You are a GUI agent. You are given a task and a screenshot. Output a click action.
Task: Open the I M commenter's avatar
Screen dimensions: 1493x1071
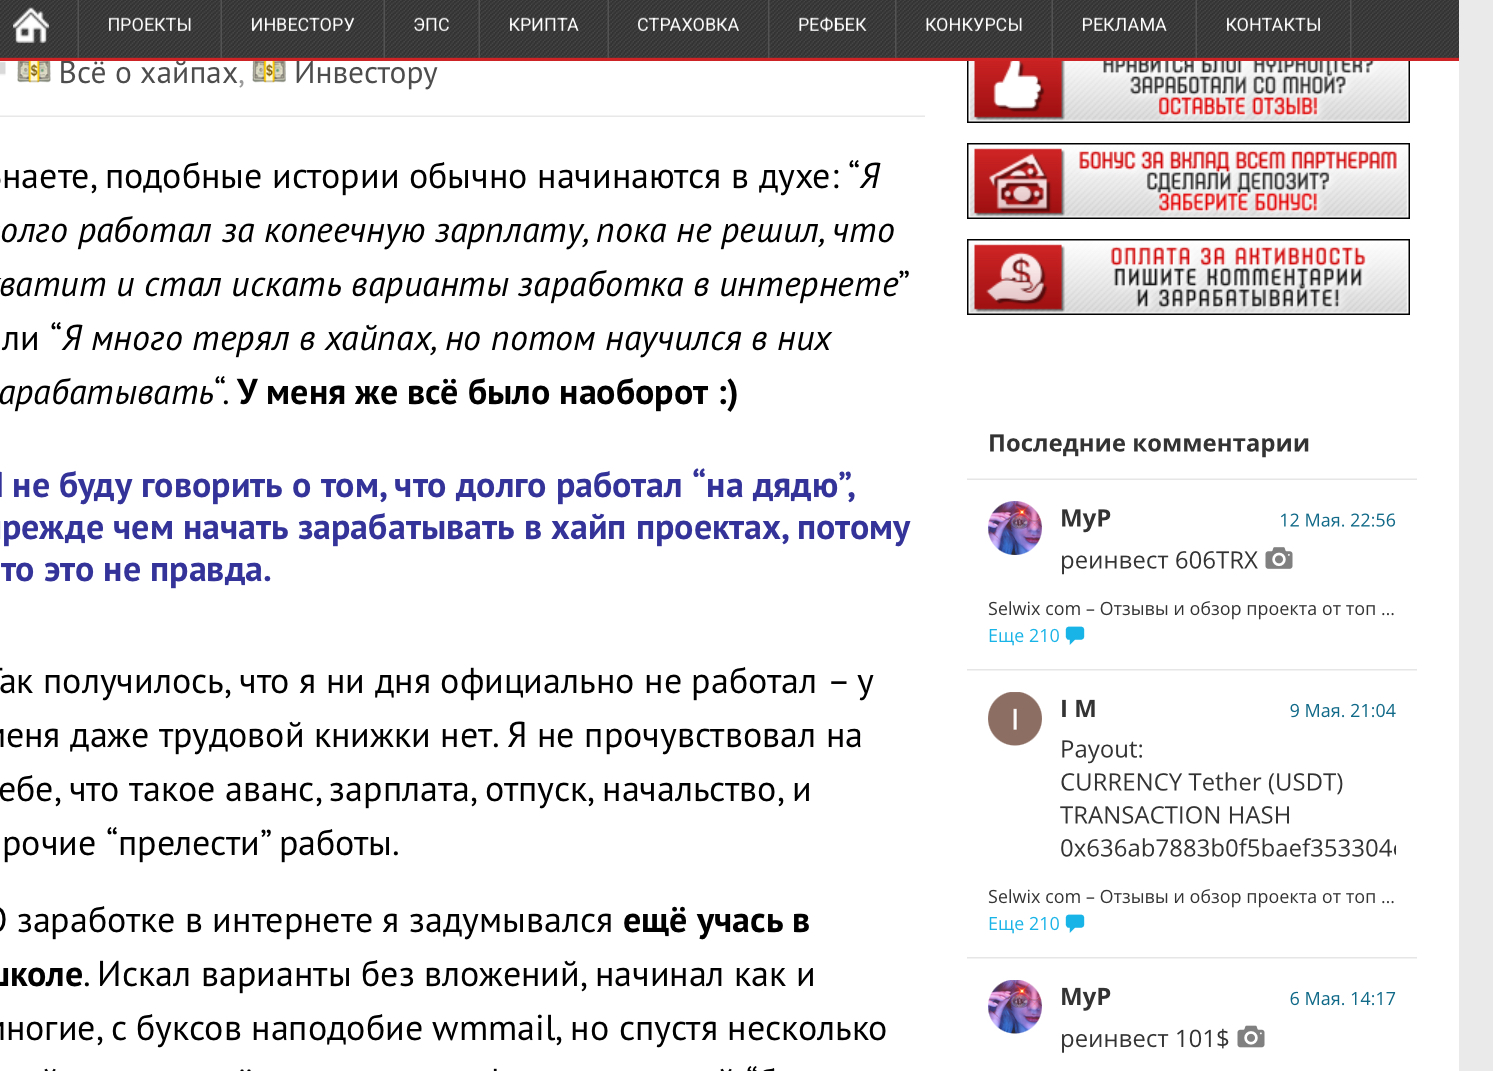click(x=1016, y=719)
